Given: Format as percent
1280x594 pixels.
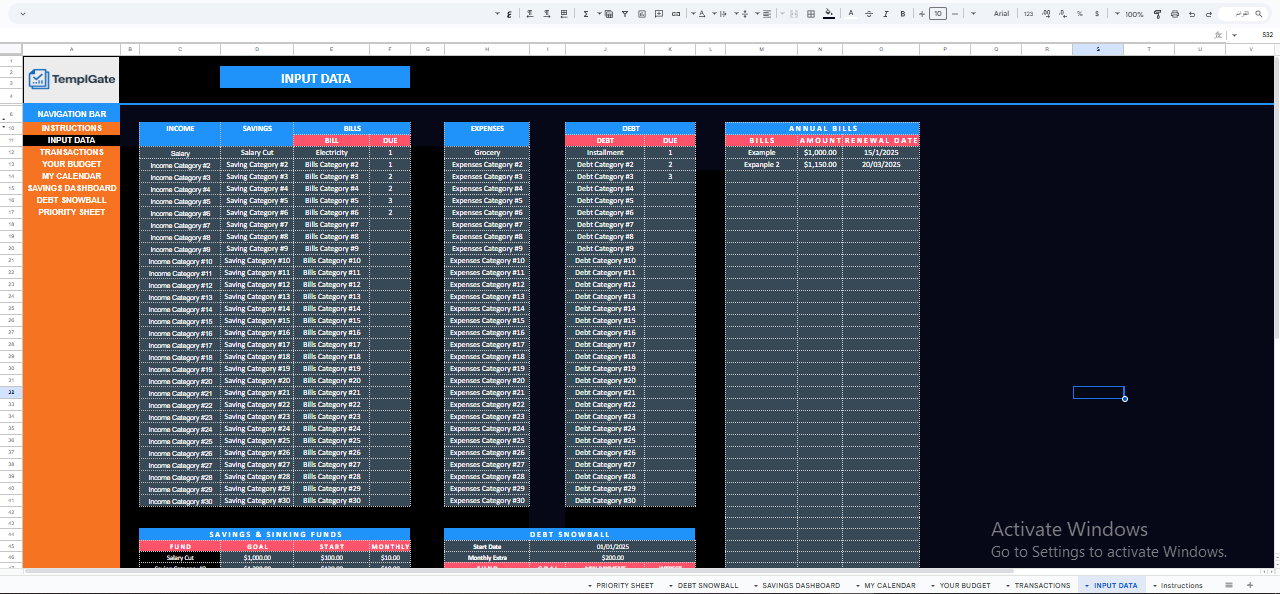Looking at the screenshot, I should [1079, 14].
